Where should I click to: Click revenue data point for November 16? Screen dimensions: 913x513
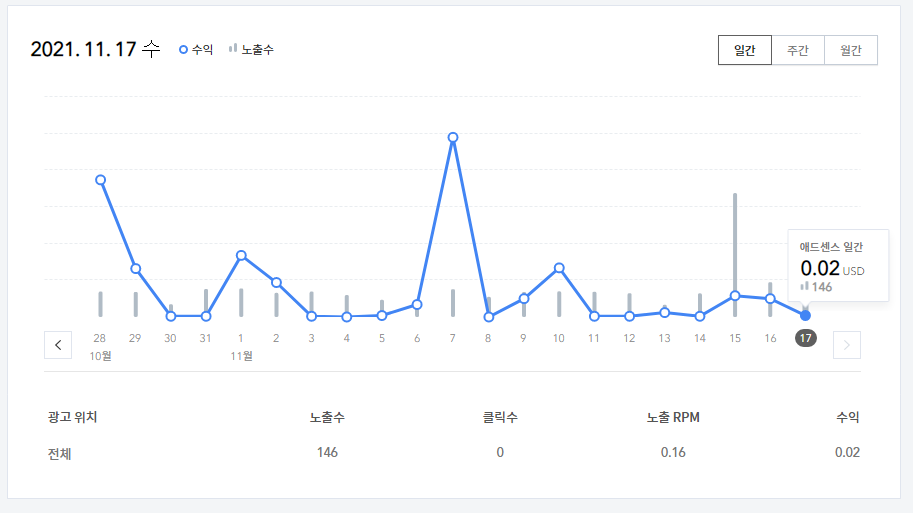770,299
